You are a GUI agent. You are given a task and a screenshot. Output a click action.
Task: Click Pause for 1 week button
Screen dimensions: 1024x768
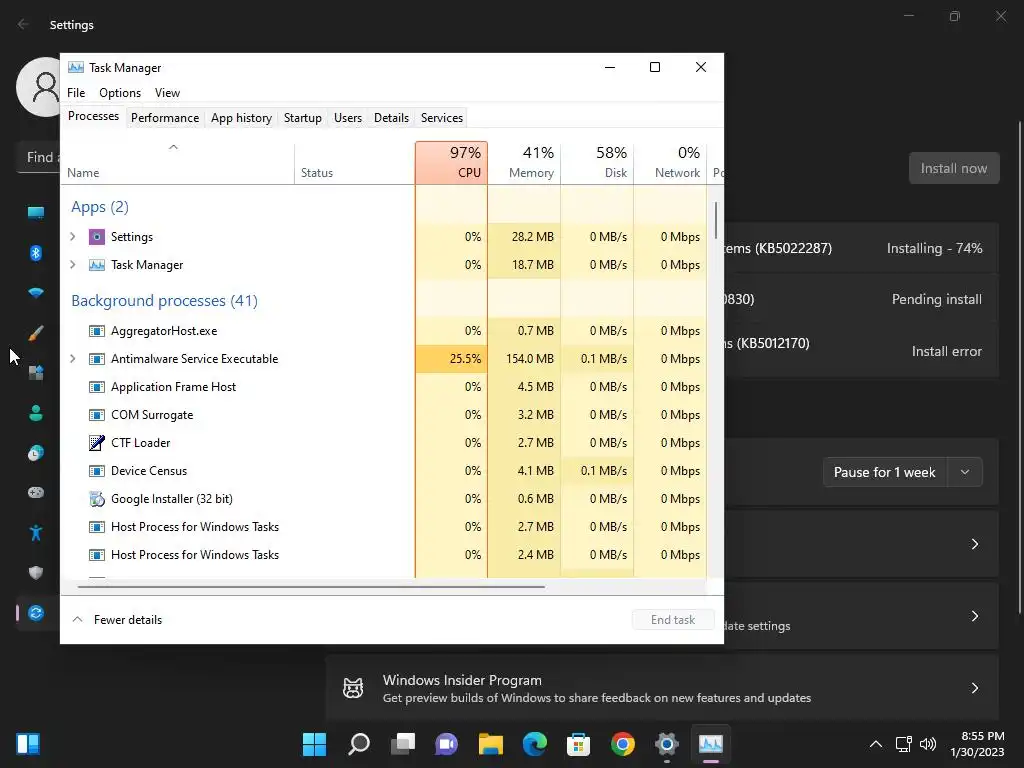tap(884, 472)
